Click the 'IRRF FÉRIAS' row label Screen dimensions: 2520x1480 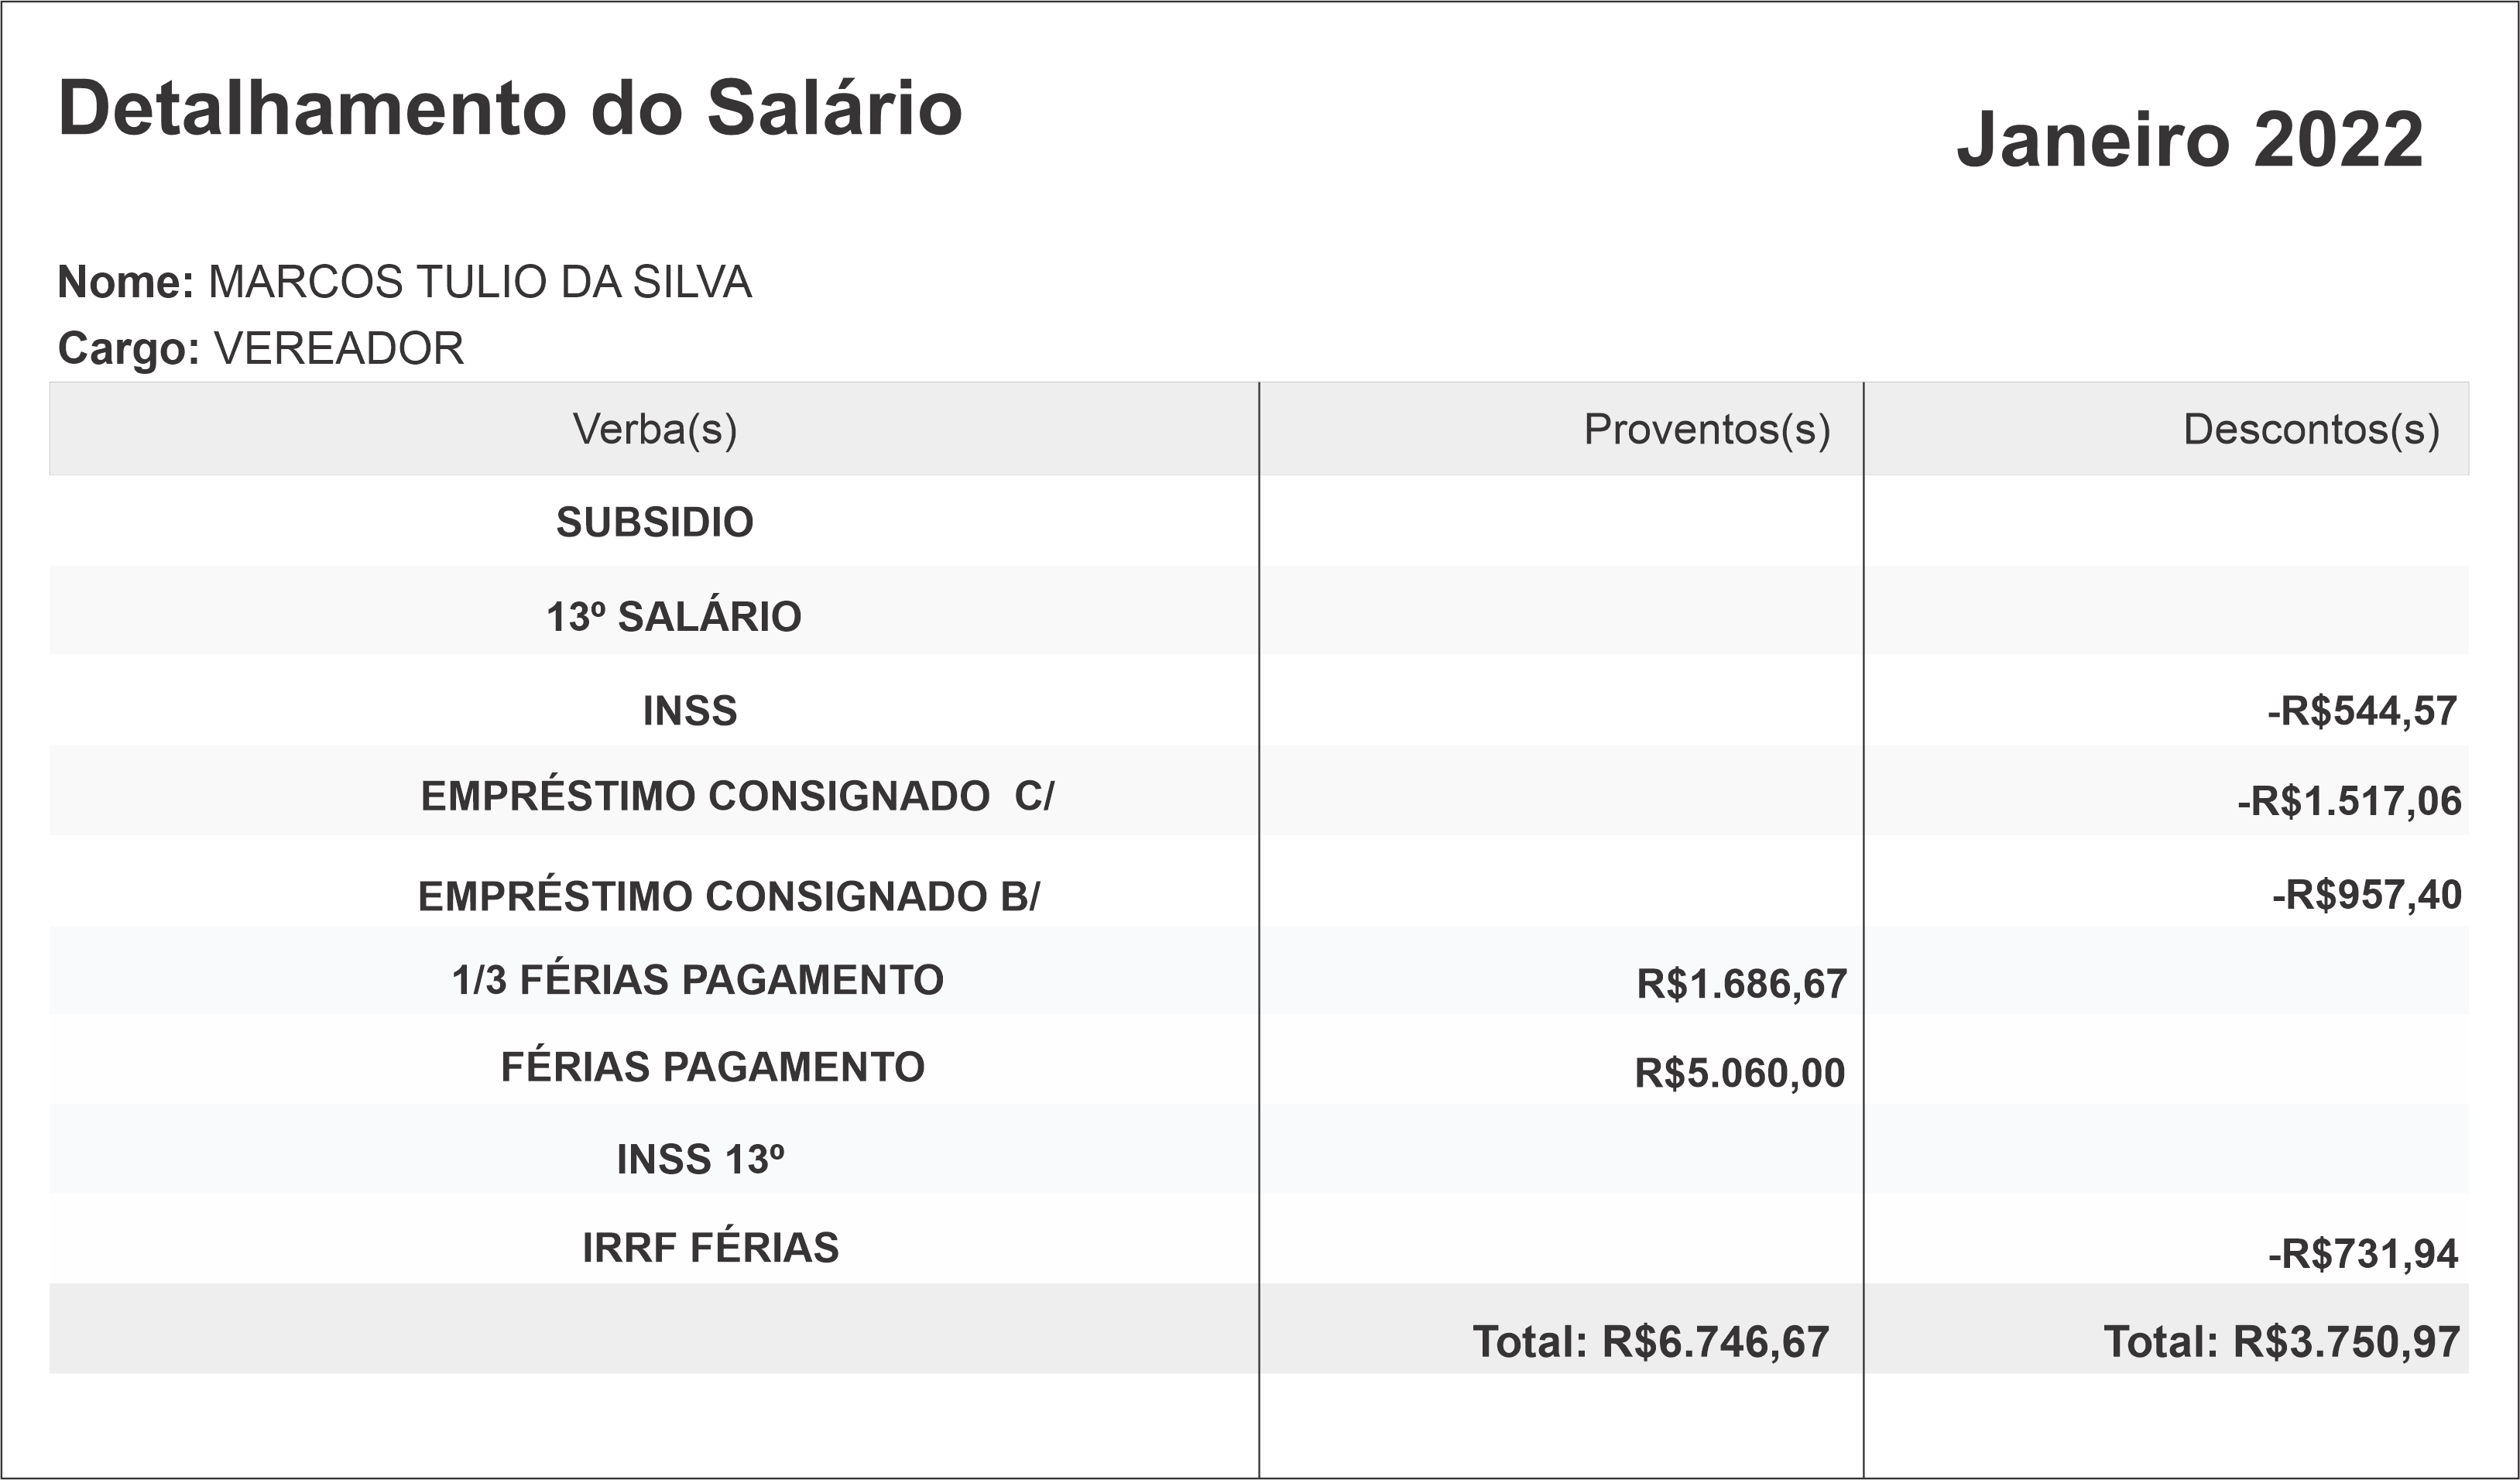pyautogui.click(x=711, y=1248)
